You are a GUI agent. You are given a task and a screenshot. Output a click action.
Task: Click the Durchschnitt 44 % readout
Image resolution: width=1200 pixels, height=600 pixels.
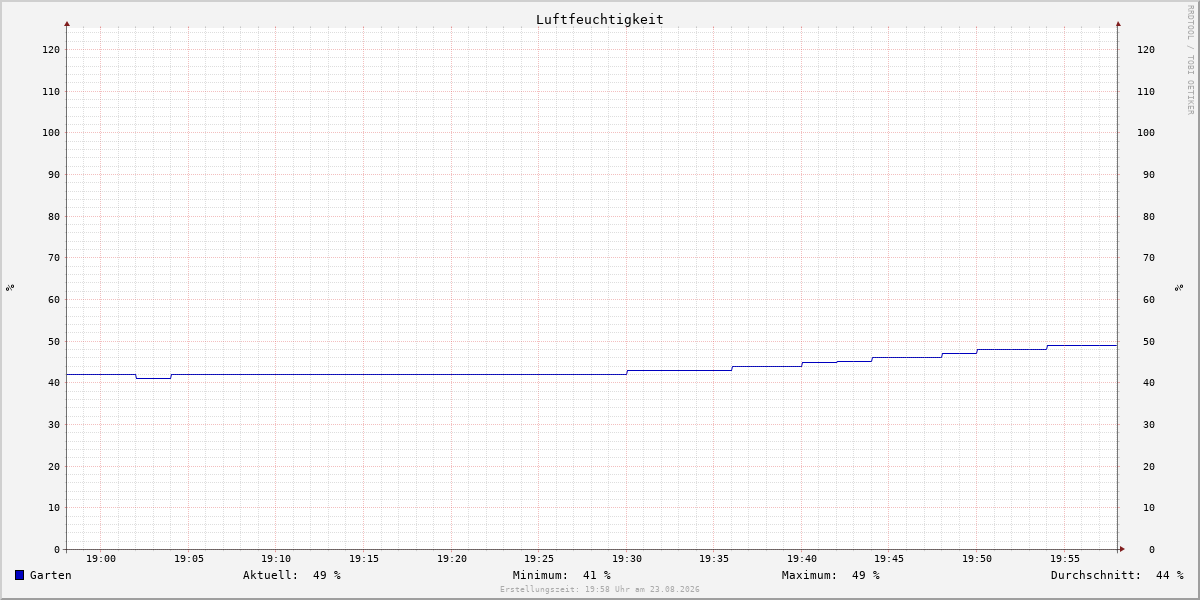tap(1117, 575)
